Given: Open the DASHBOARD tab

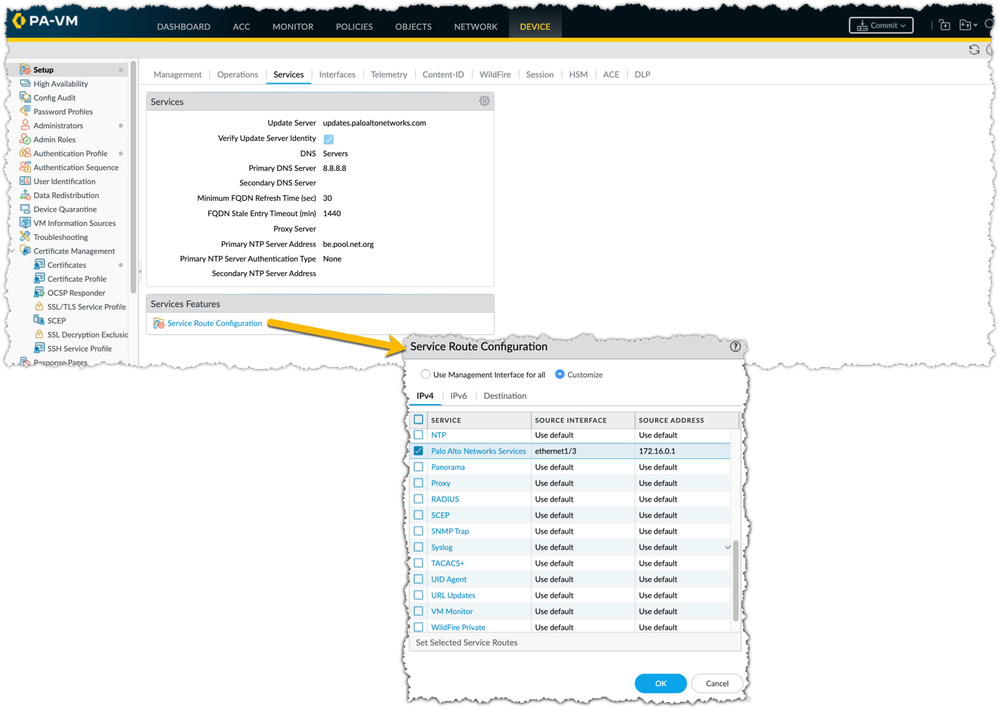Looking at the screenshot, I should (x=183, y=27).
